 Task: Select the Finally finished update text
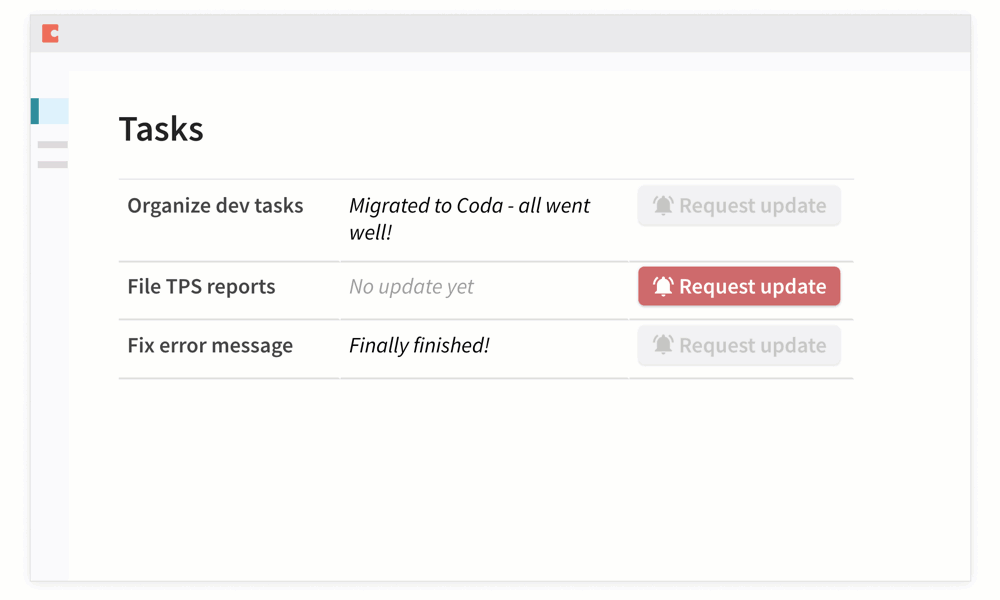[x=418, y=345]
